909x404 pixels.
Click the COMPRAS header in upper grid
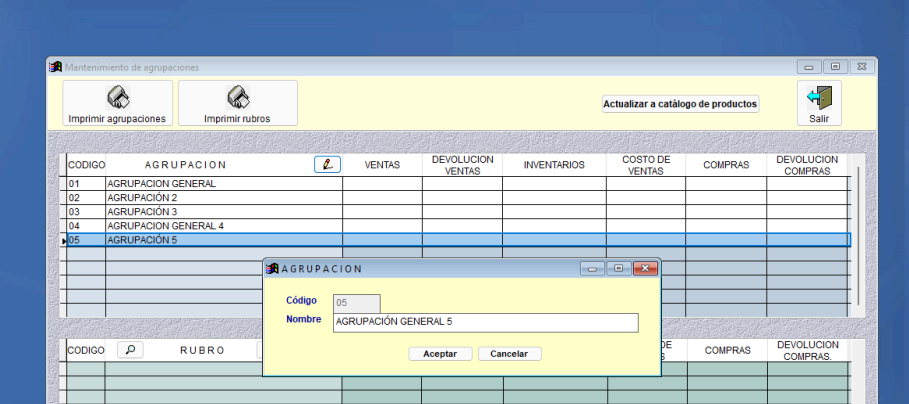tap(726, 165)
